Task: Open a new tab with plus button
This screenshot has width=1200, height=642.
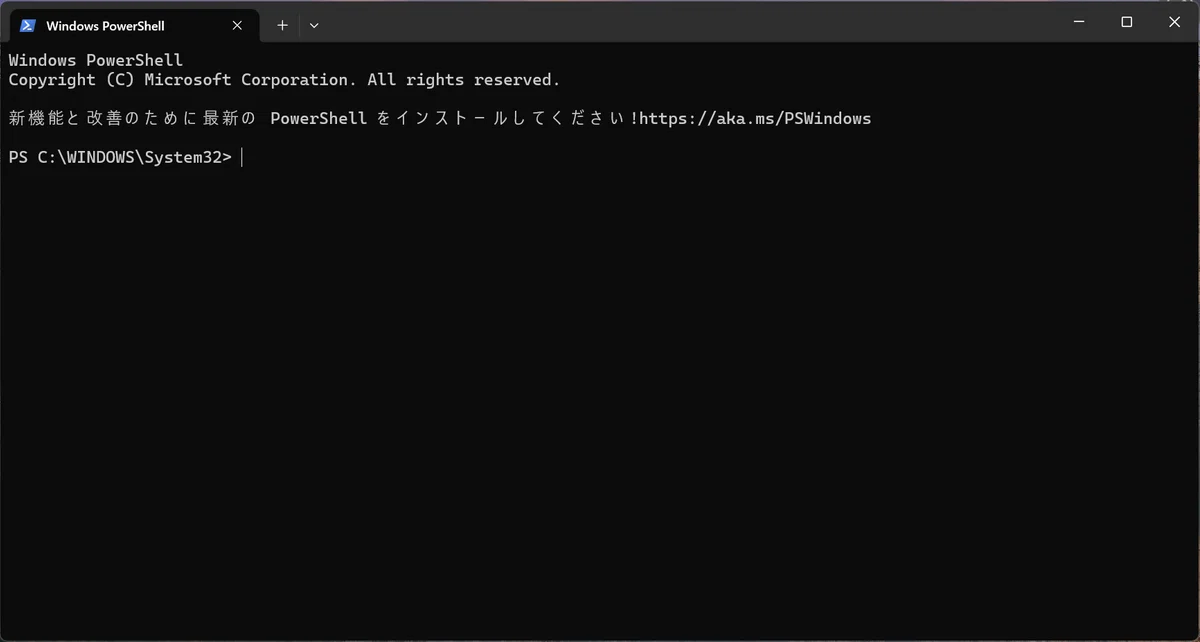Action: pyautogui.click(x=282, y=25)
